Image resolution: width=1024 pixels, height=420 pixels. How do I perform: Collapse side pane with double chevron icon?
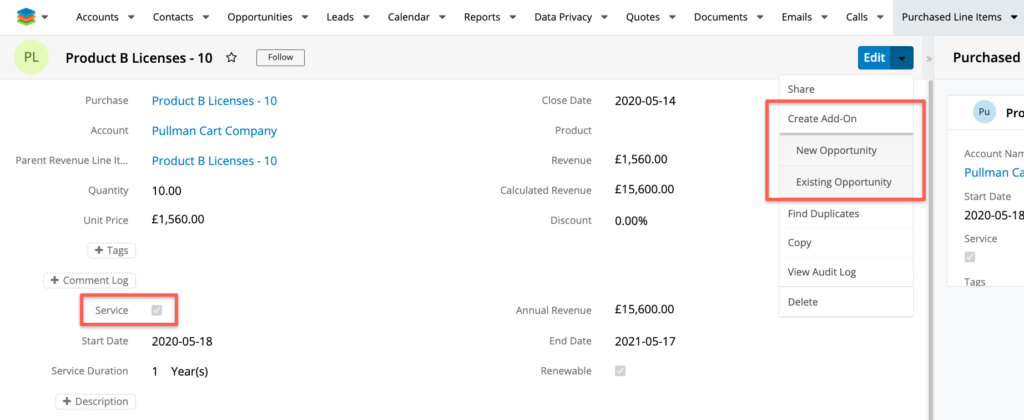click(x=929, y=58)
